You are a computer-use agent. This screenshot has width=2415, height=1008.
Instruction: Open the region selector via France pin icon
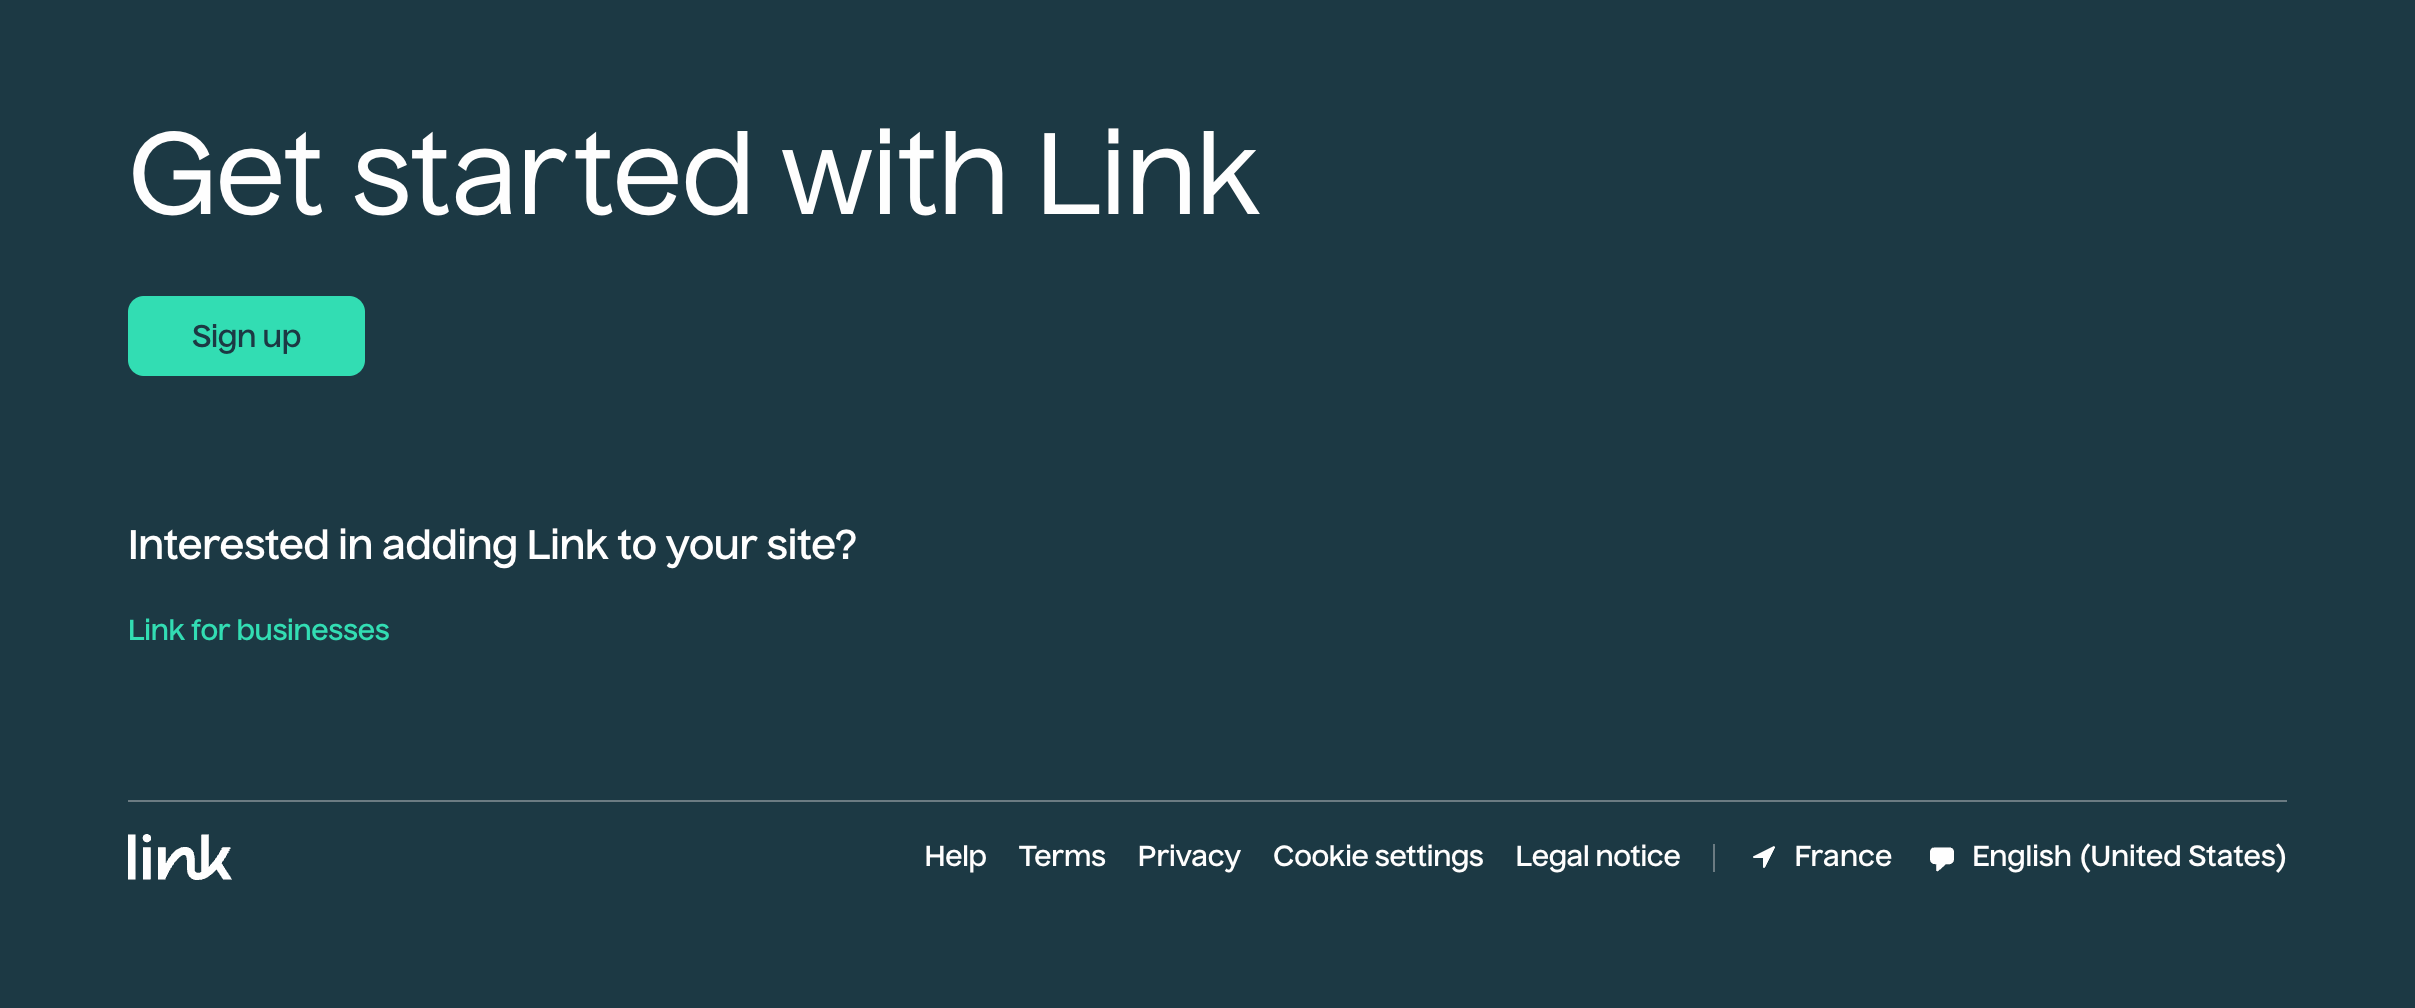point(1765,857)
